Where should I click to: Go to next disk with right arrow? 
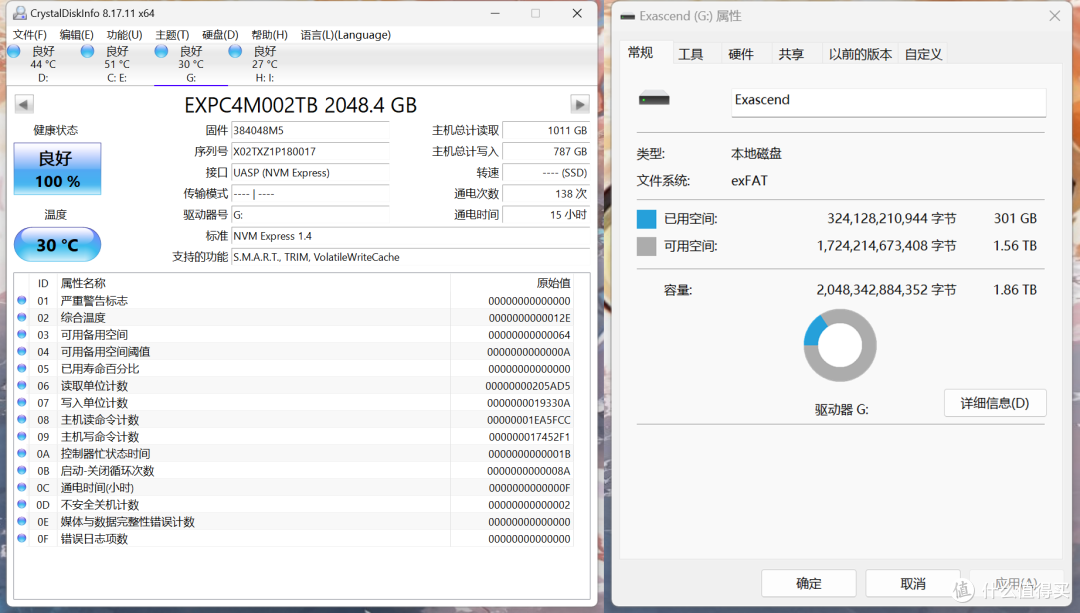(580, 105)
